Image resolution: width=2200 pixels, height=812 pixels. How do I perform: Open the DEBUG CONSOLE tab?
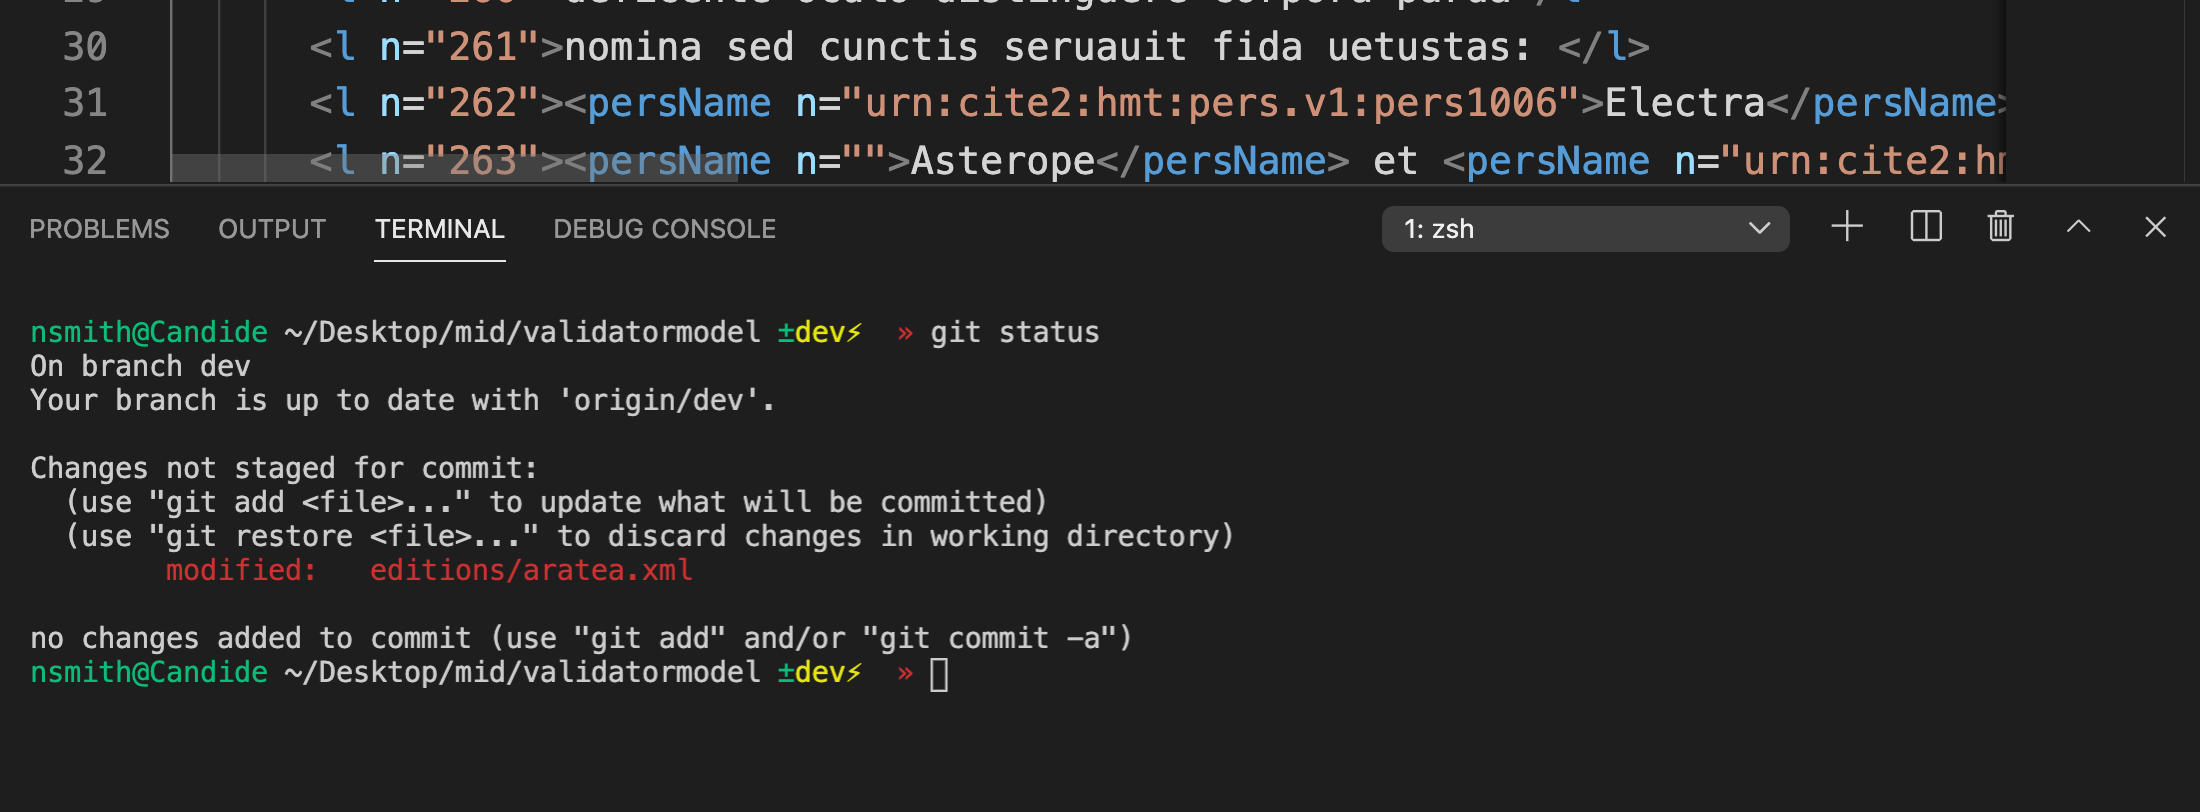point(664,228)
